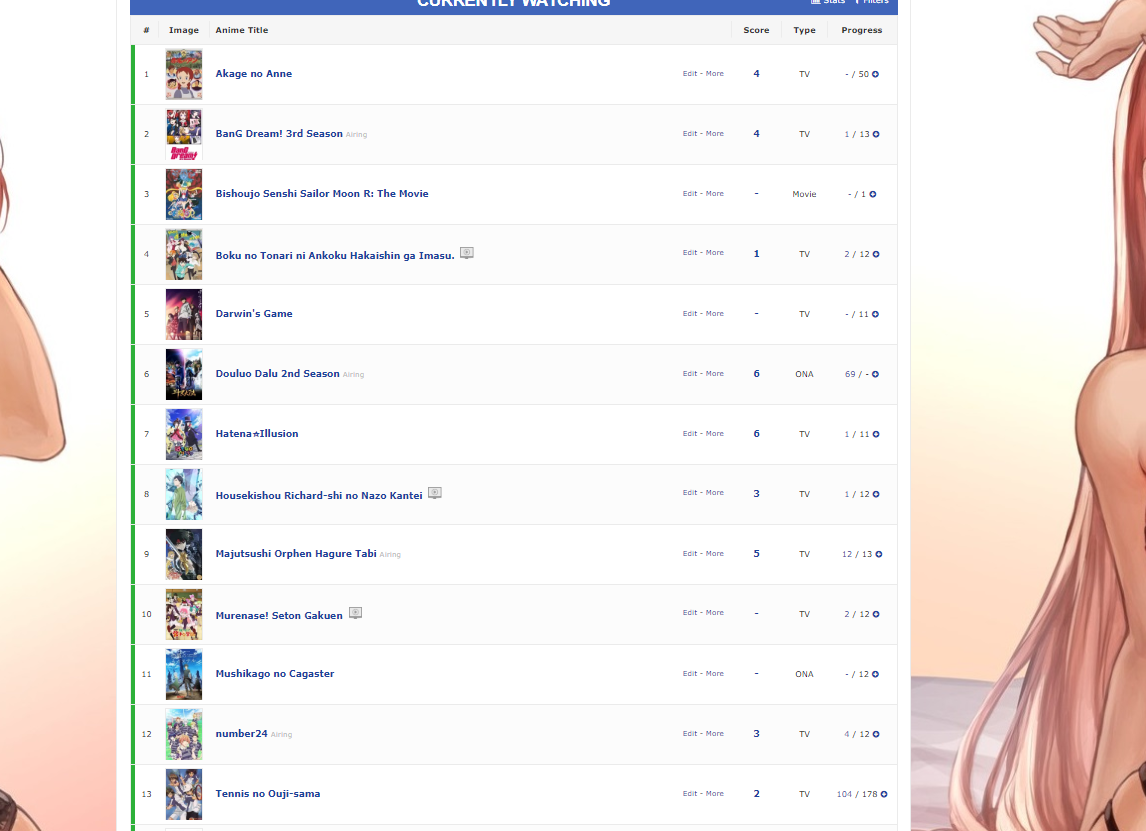The height and width of the screenshot is (831, 1146).
Task: Open the Darwin's Game title link
Action: (254, 314)
